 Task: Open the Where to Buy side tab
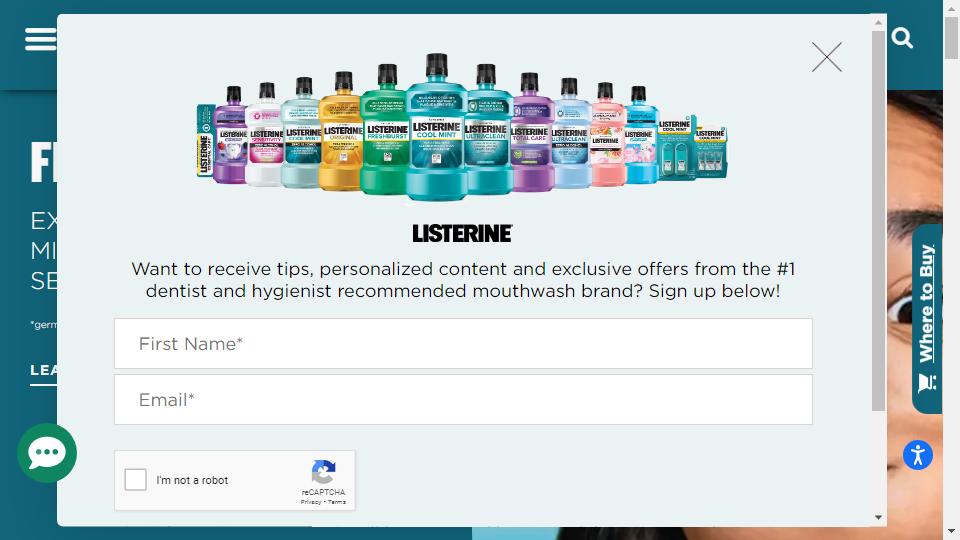(x=927, y=318)
